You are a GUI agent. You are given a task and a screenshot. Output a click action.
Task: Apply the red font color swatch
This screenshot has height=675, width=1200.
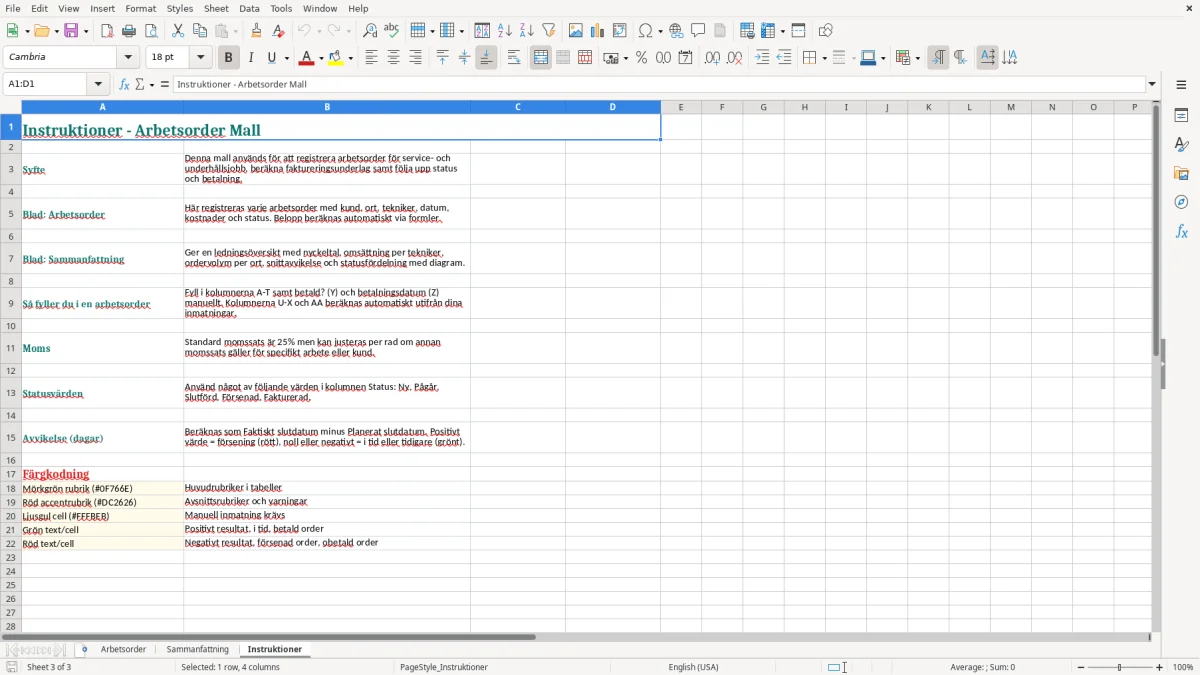click(x=307, y=58)
